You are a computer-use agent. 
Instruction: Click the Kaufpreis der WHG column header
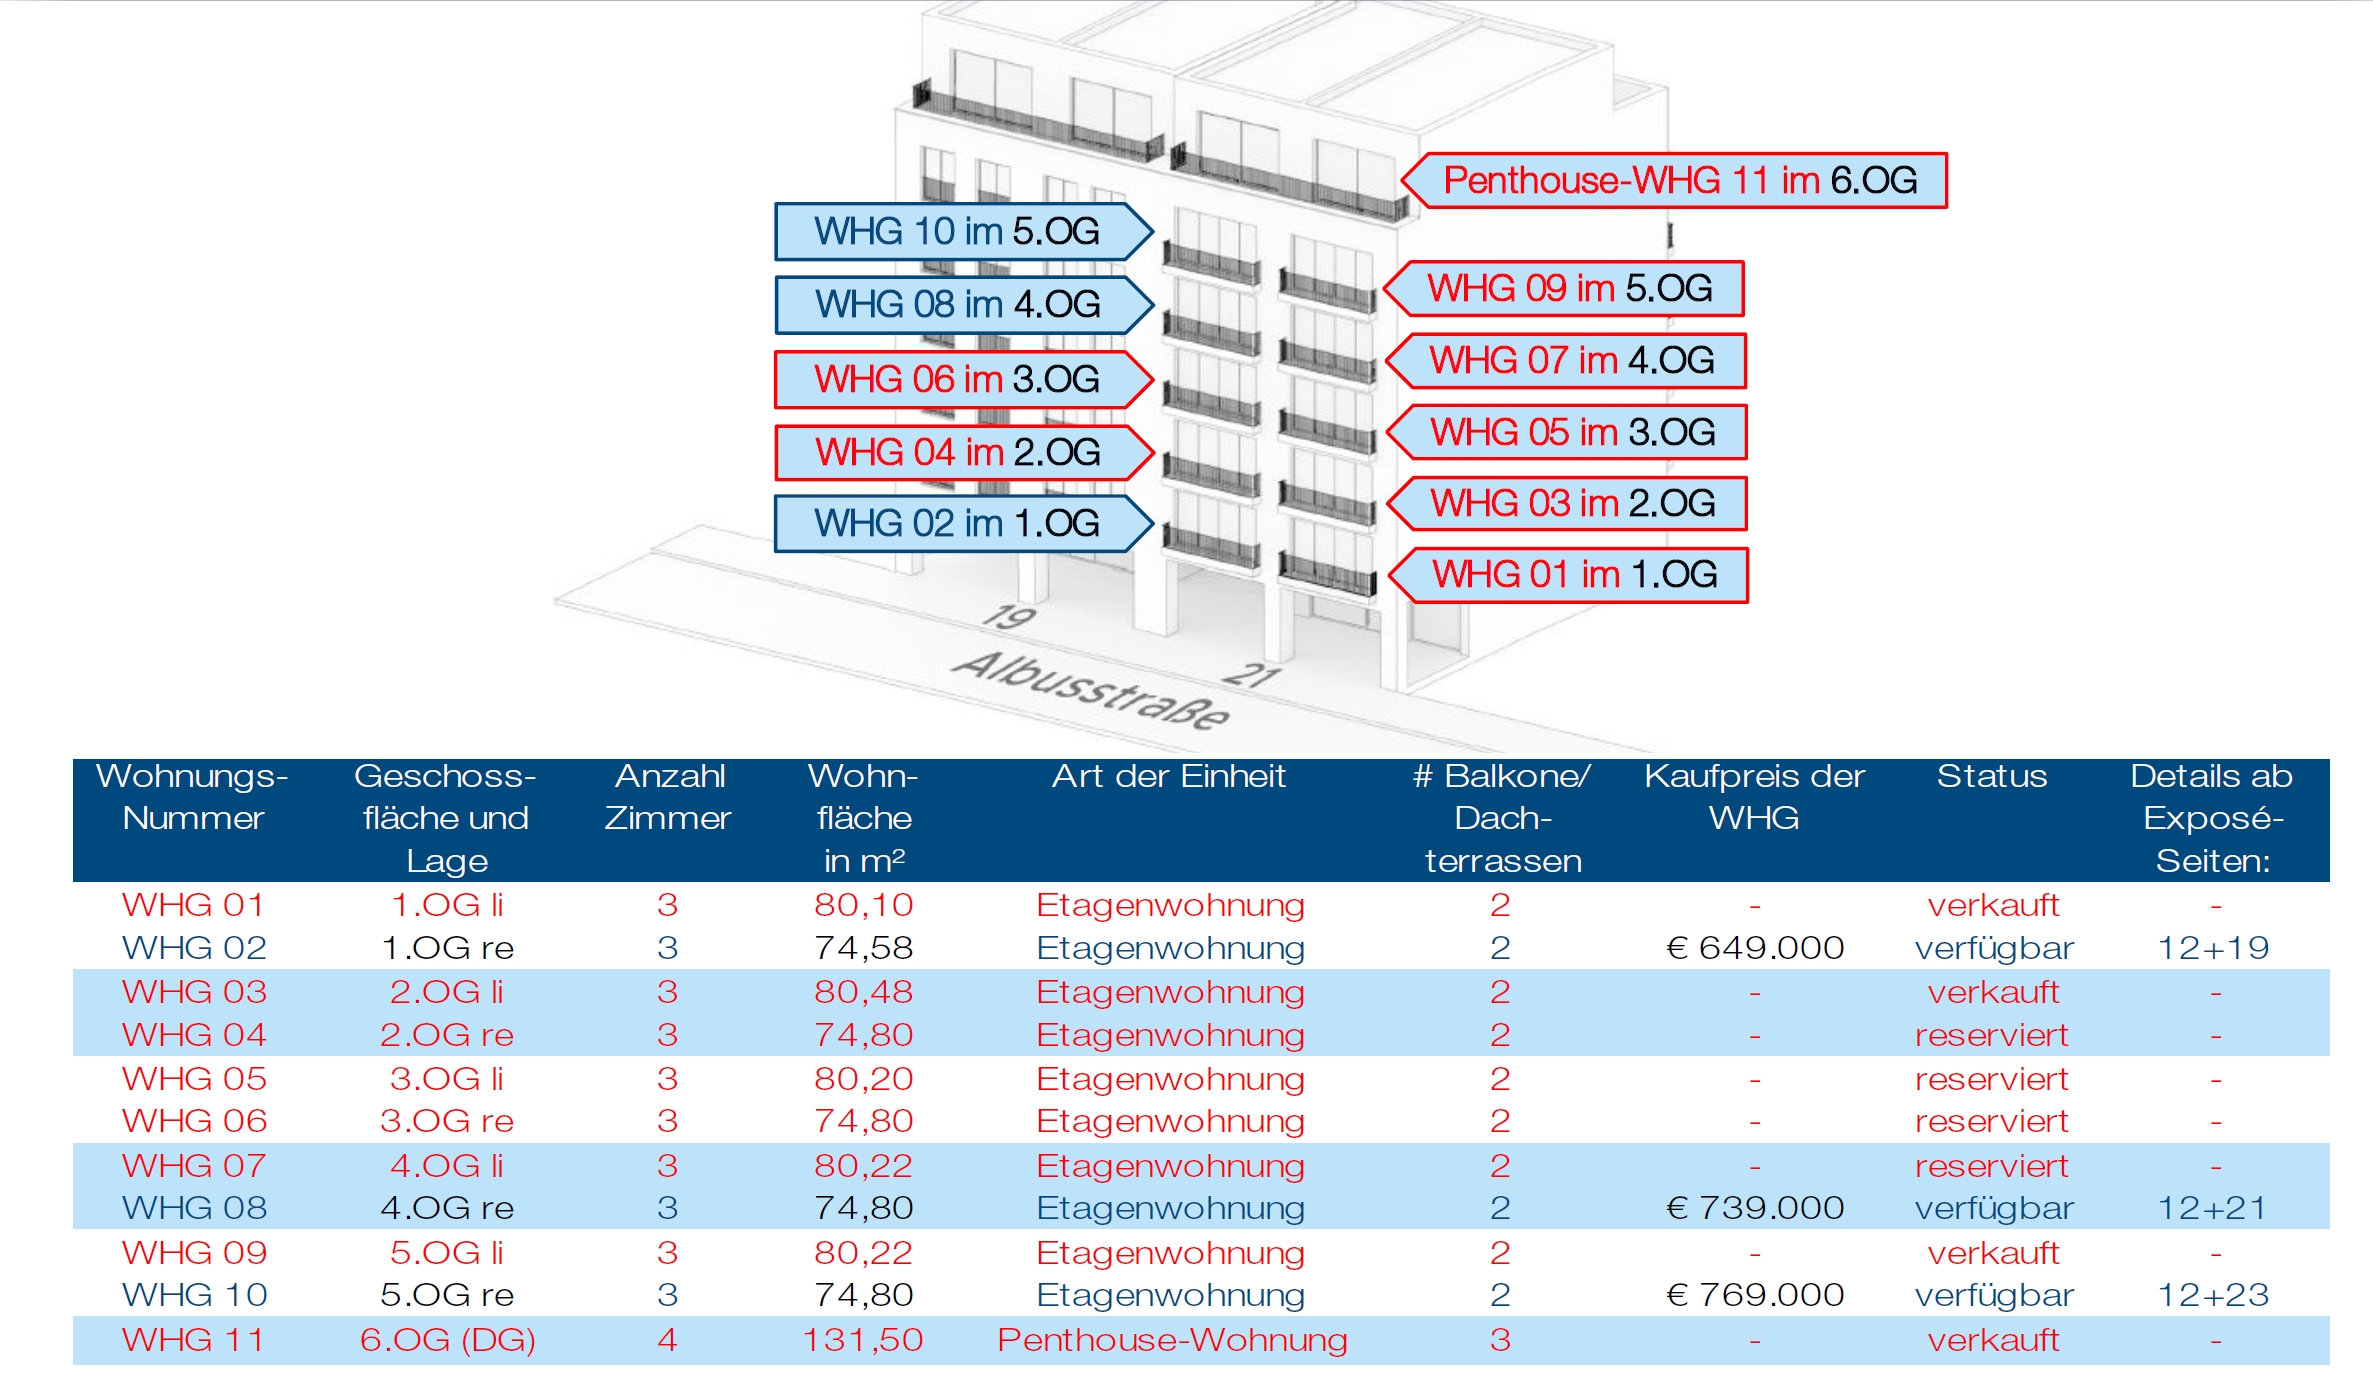click(1754, 797)
